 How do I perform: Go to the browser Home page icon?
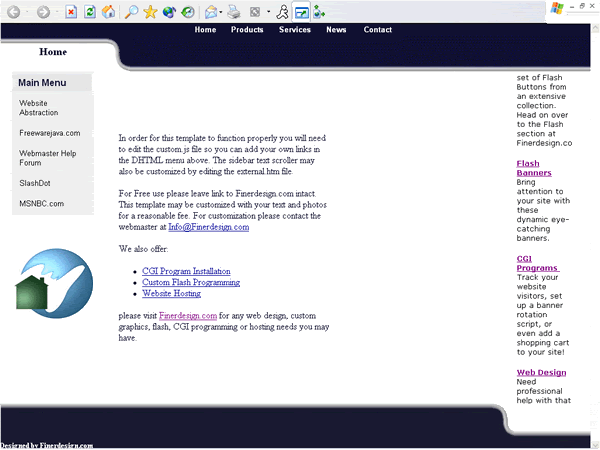tap(108, 12)
